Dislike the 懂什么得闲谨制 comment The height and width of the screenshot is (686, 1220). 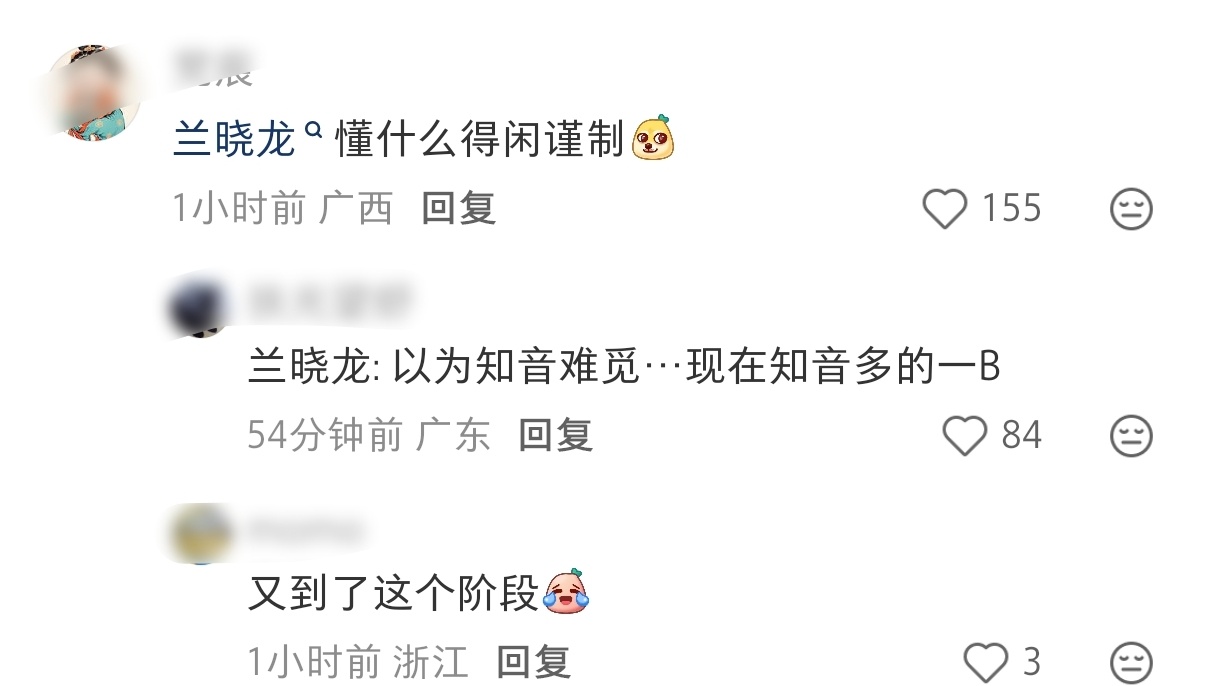(1132, 209)
